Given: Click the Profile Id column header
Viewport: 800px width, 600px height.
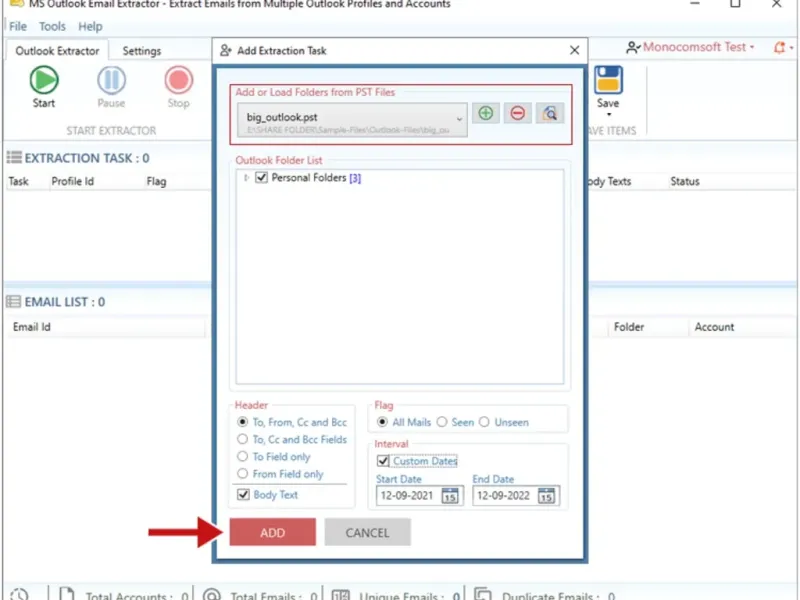Looking at the screenshot, I should [x=72, y=182].
